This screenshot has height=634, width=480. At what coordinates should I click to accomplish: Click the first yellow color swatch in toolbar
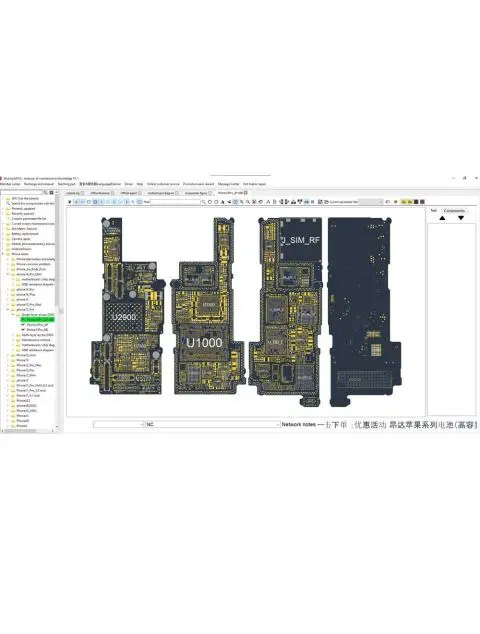coord(404,202)
